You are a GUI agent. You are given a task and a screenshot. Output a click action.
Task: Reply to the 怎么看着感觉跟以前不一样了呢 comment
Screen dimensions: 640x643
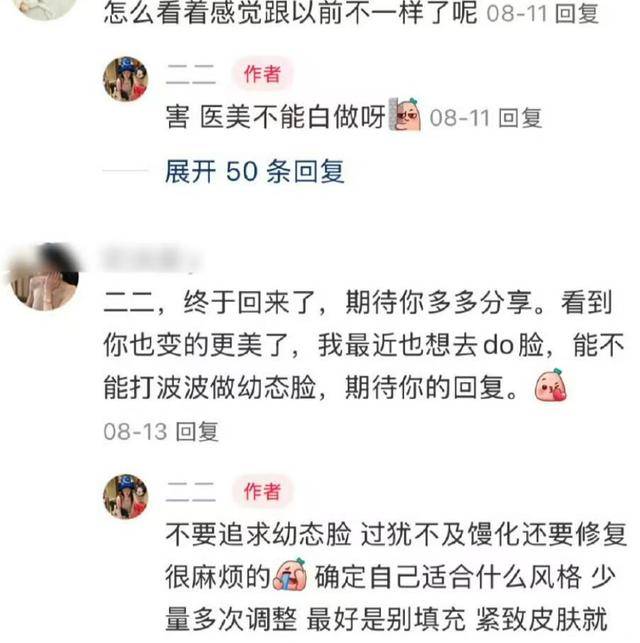(x=576, y=14)
